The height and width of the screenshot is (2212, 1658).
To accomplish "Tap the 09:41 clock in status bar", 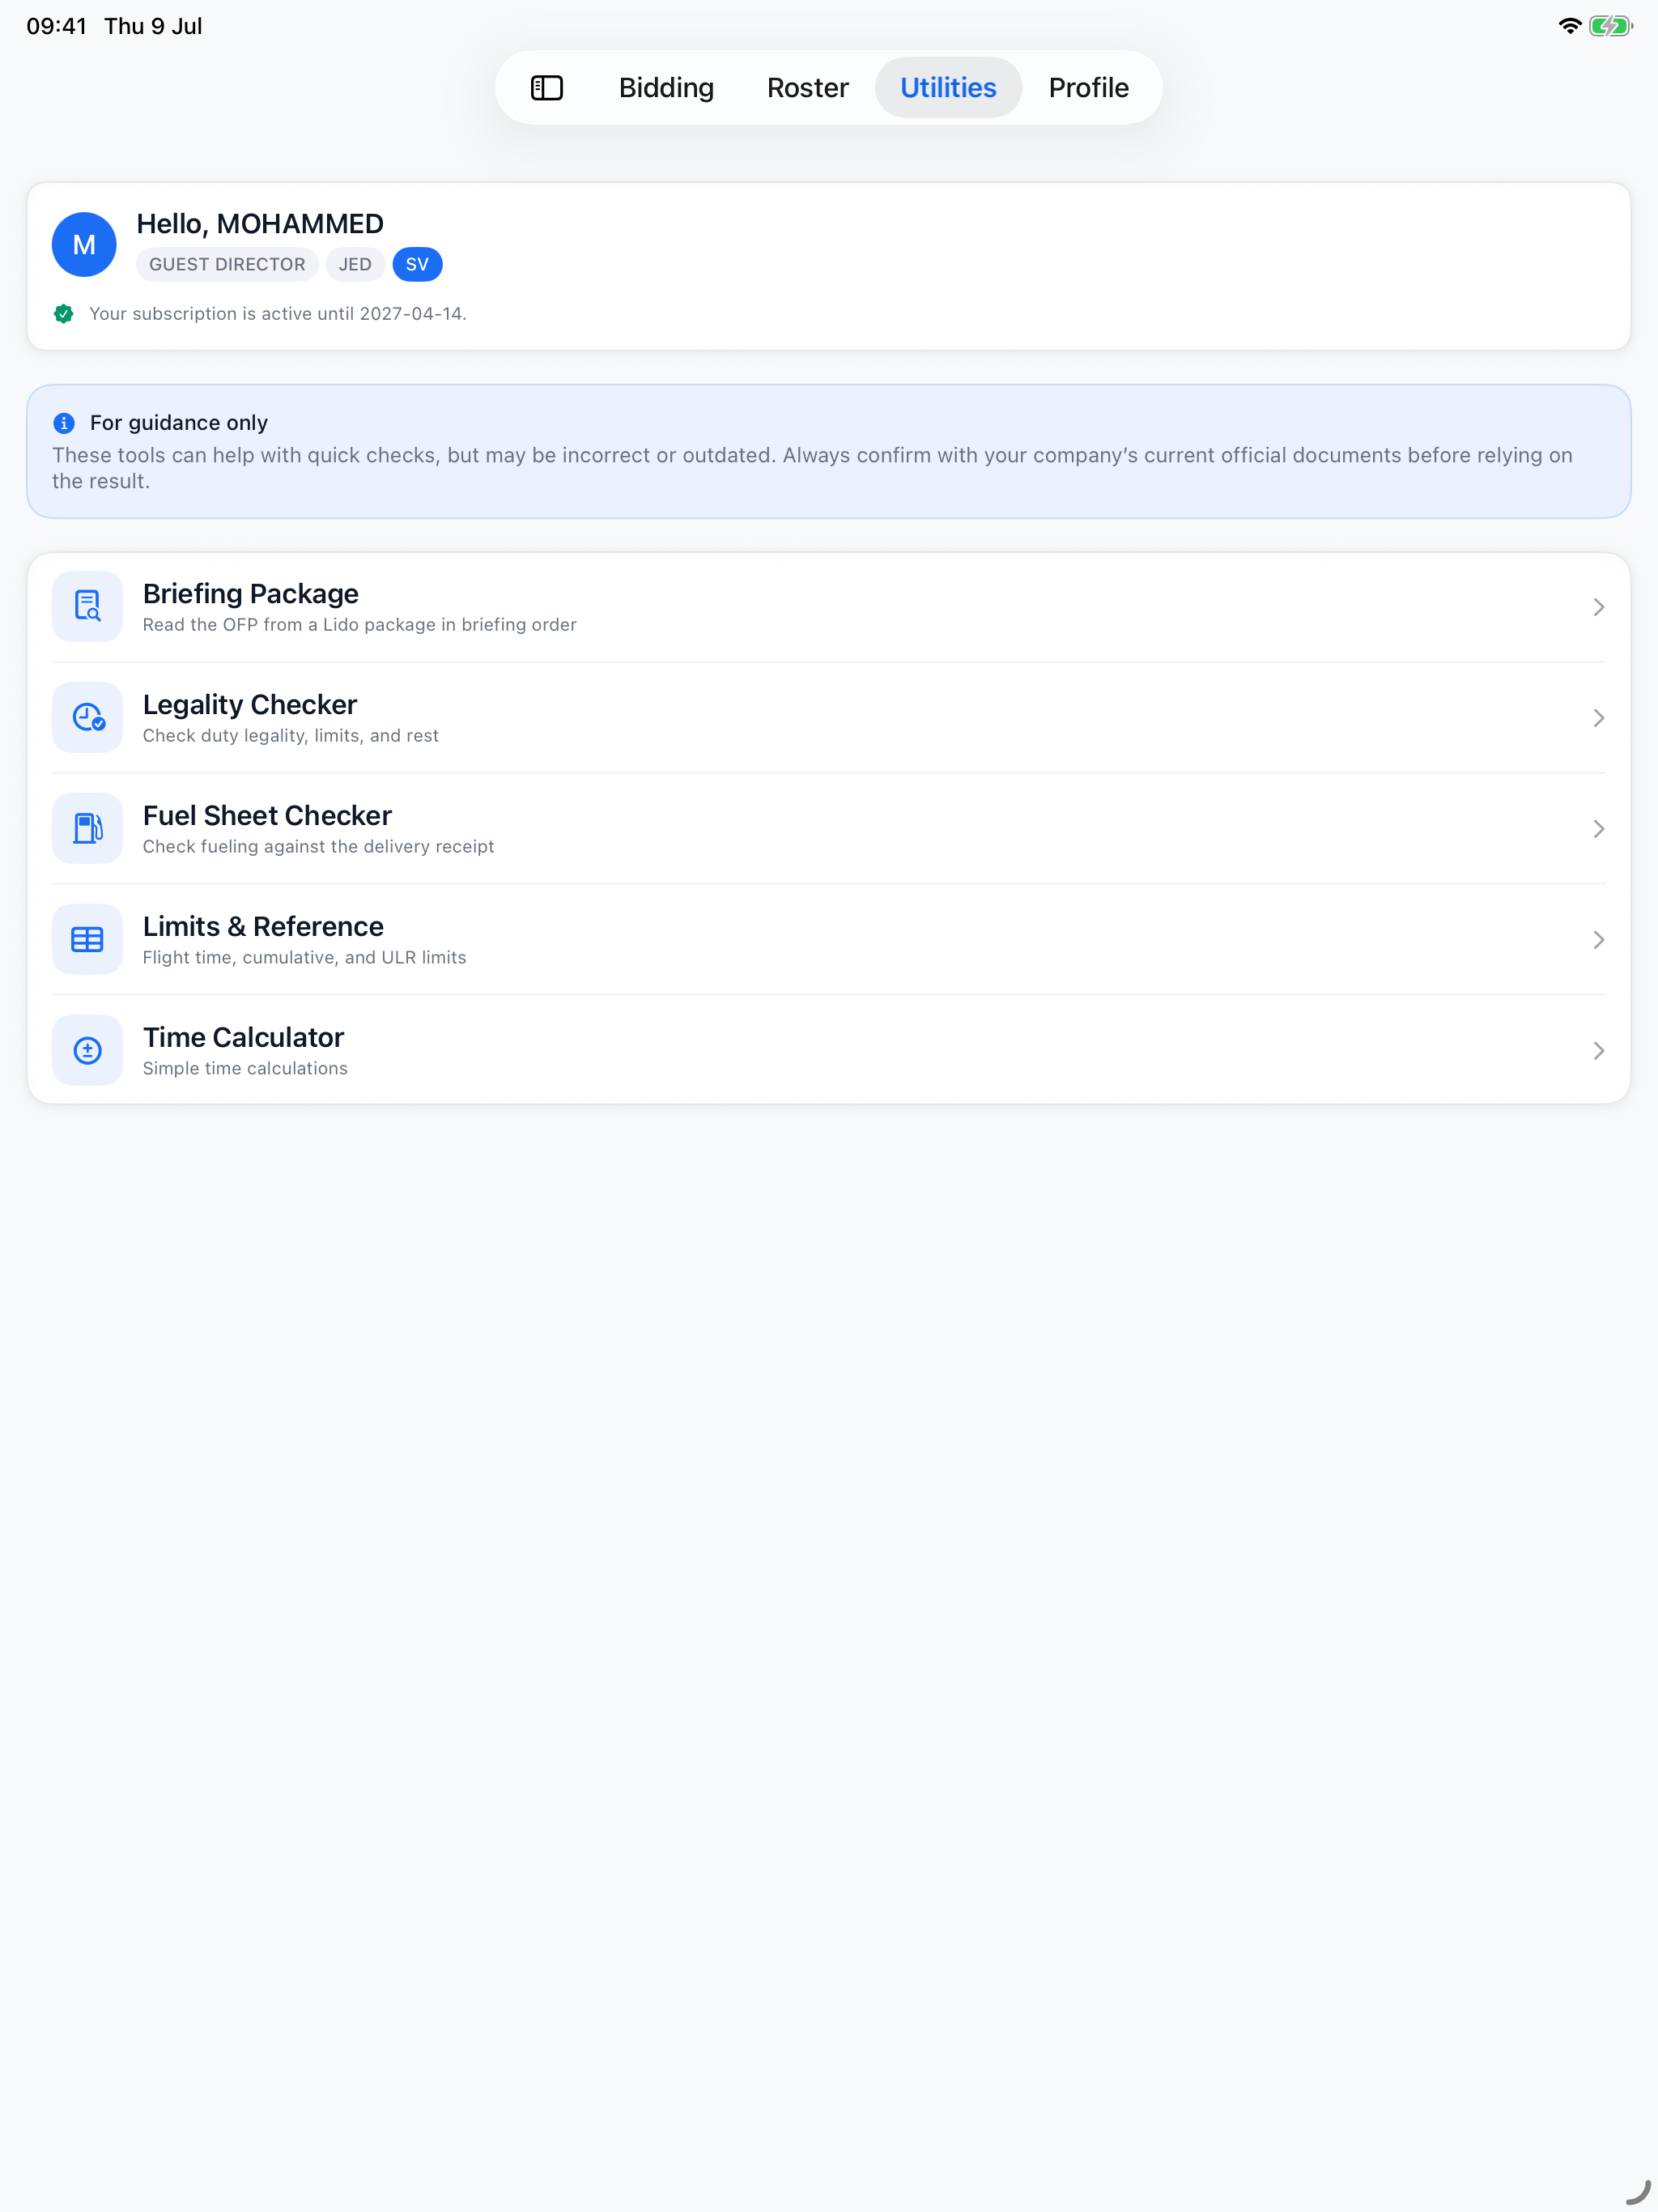I will tap(57, 26).
